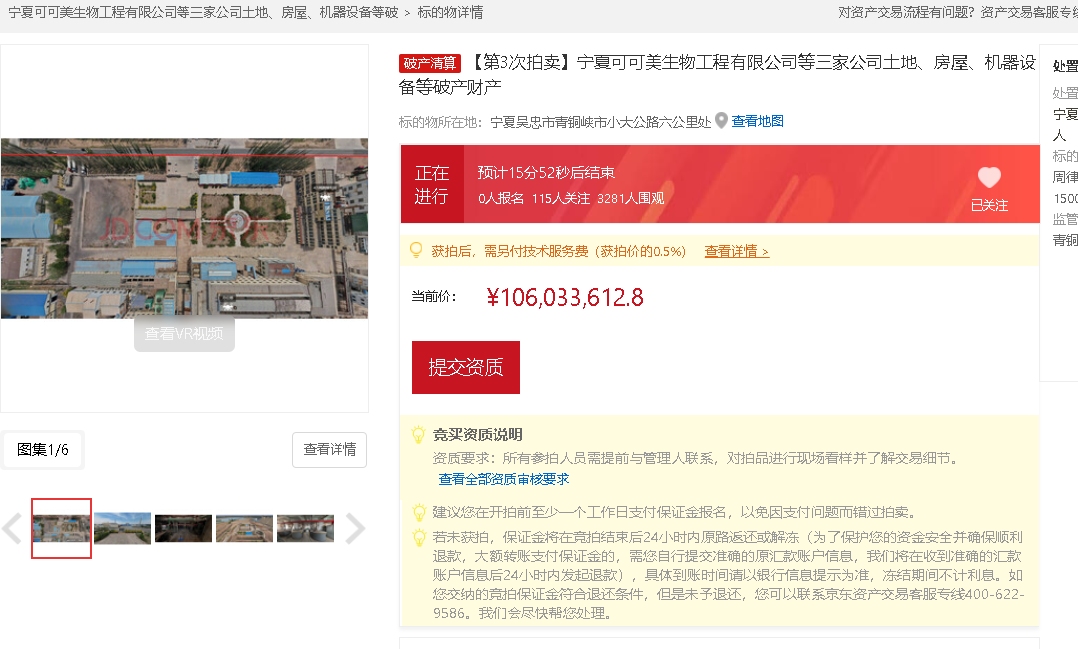The height and width of the screenshot is (649, 1078).
Task: Toggle the 已关注 heart favorite icon
Action: (989, 178)
